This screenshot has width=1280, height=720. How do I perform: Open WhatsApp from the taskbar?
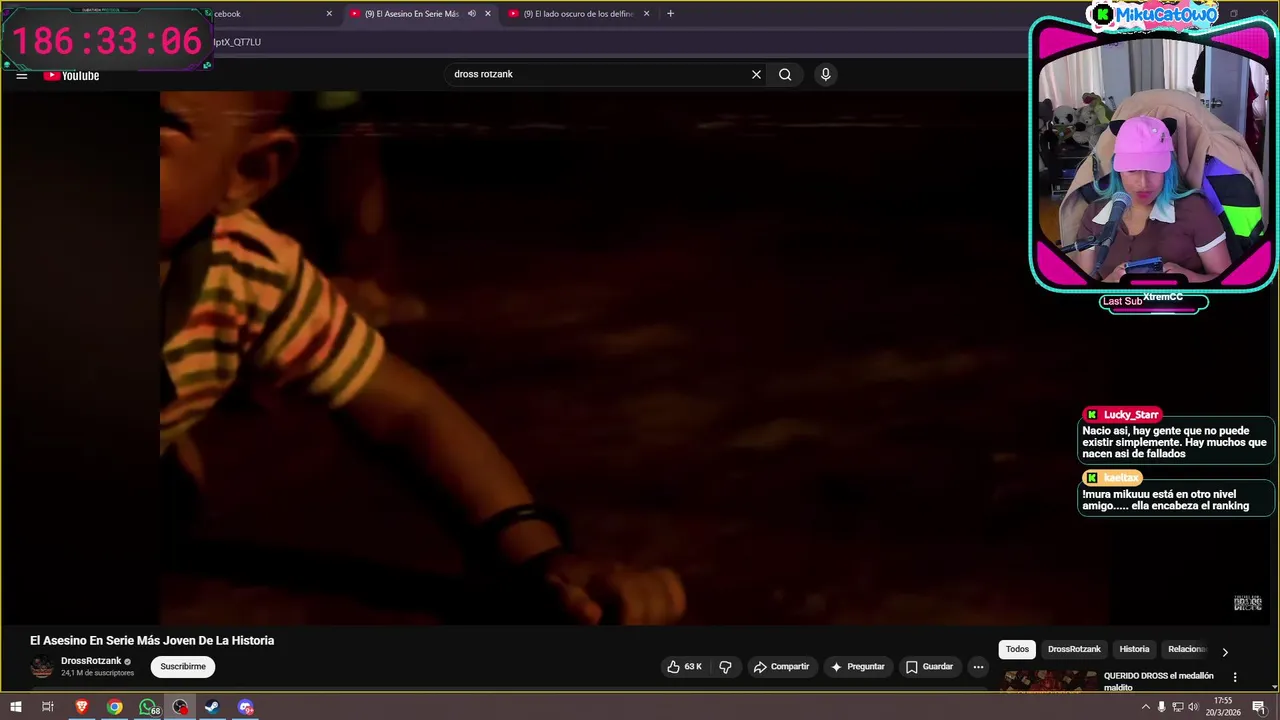tap(148, 707)
